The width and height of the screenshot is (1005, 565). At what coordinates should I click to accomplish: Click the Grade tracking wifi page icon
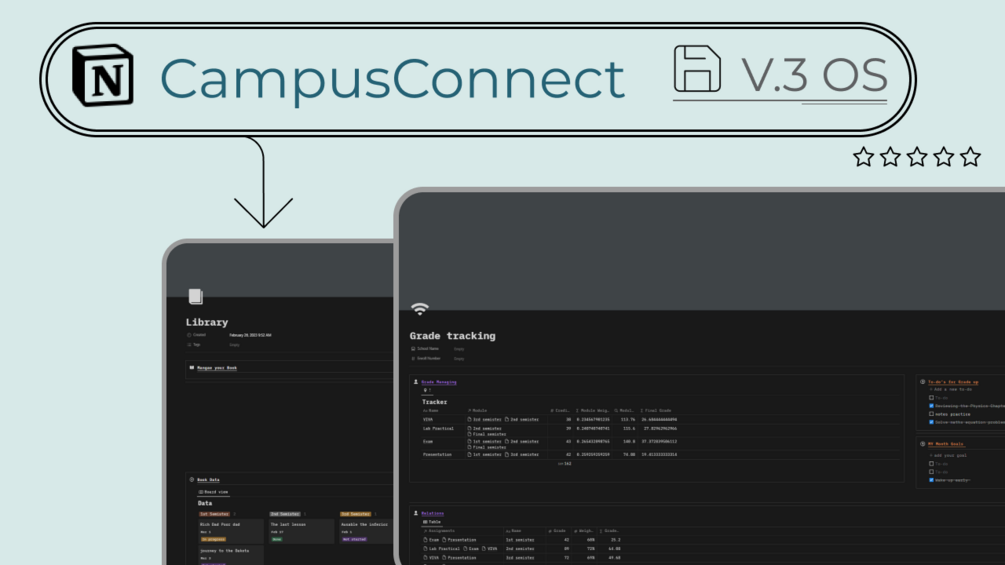(x=420, y=309)
